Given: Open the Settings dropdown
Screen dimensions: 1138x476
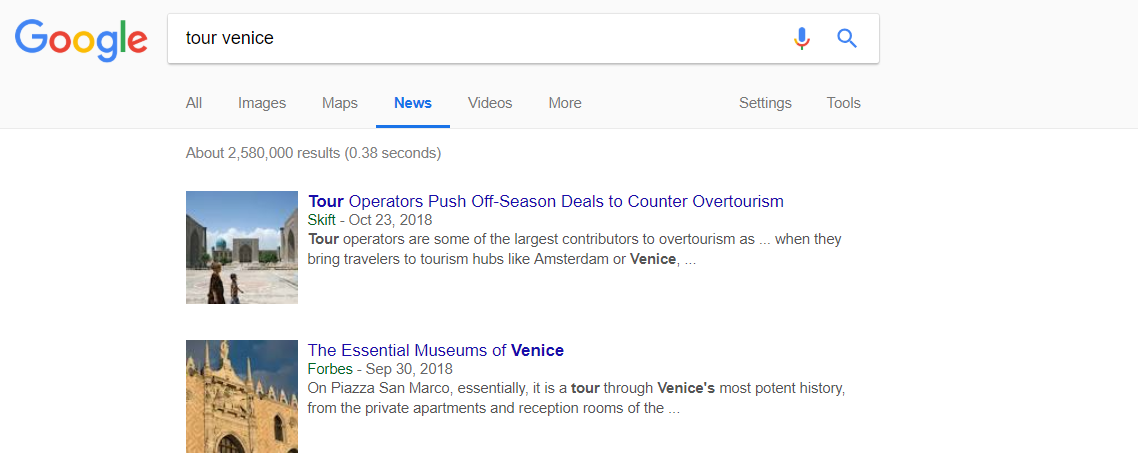Looking at the screenshot, I should 765,103.
